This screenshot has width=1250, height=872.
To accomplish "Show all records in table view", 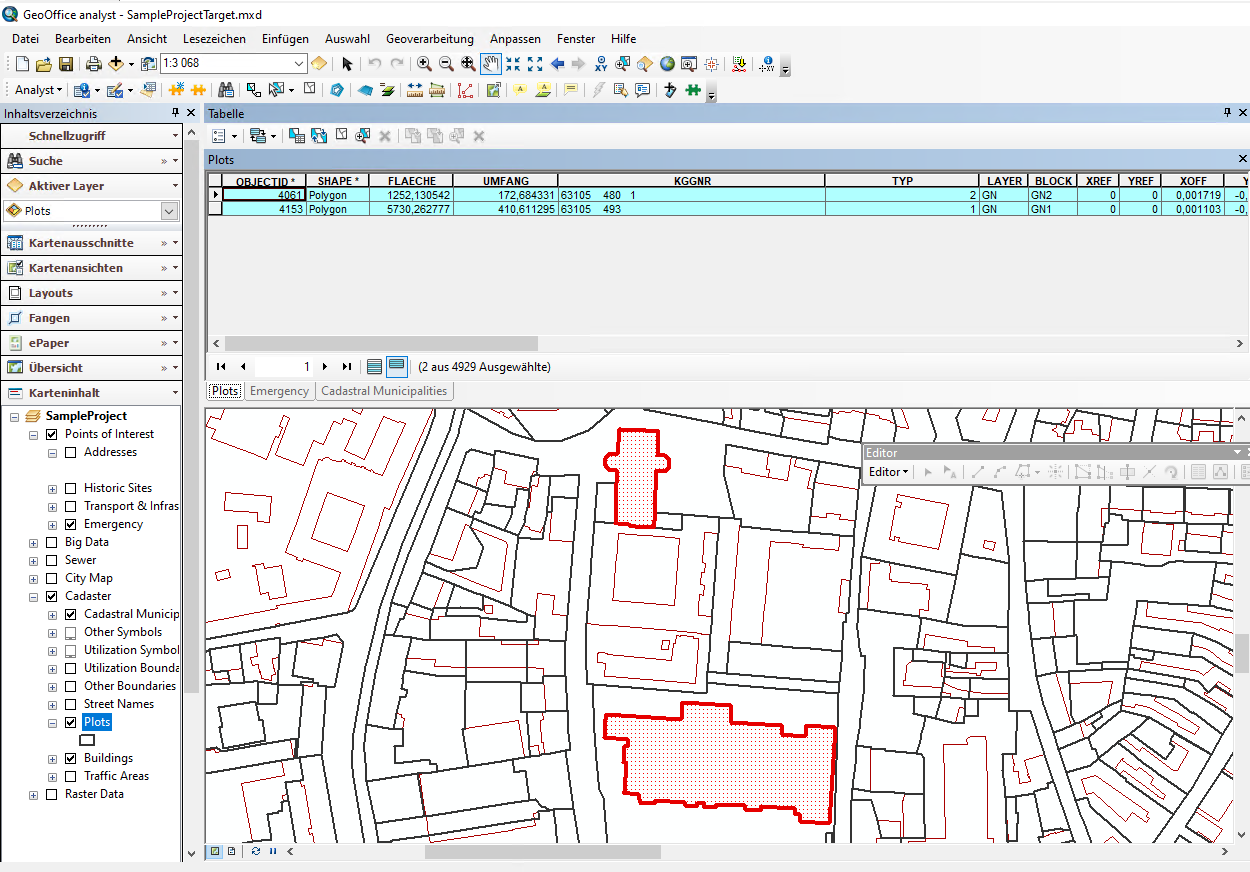I will [374, 366].
